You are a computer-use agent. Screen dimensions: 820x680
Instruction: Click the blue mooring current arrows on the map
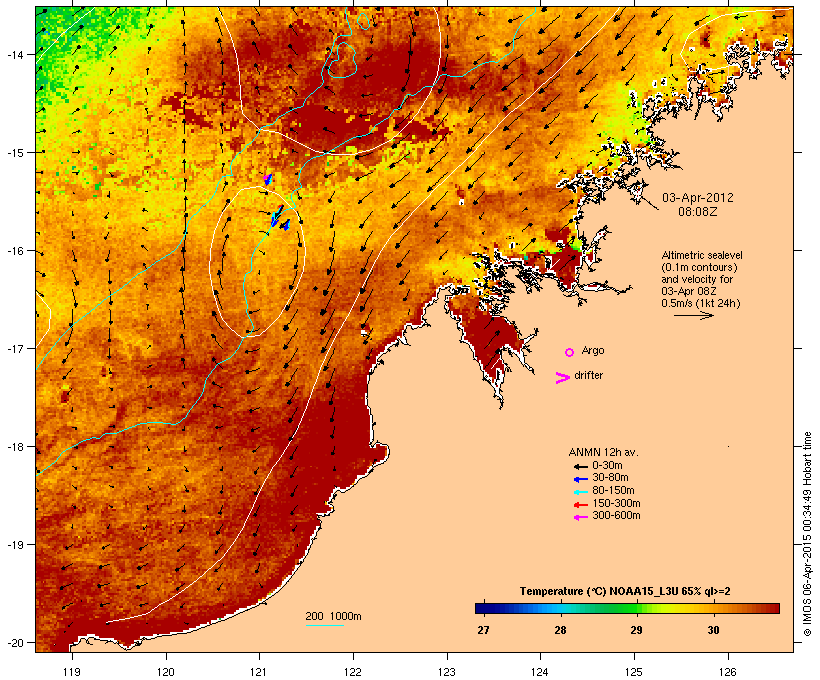pyautogui.click(x=280, y=219)
